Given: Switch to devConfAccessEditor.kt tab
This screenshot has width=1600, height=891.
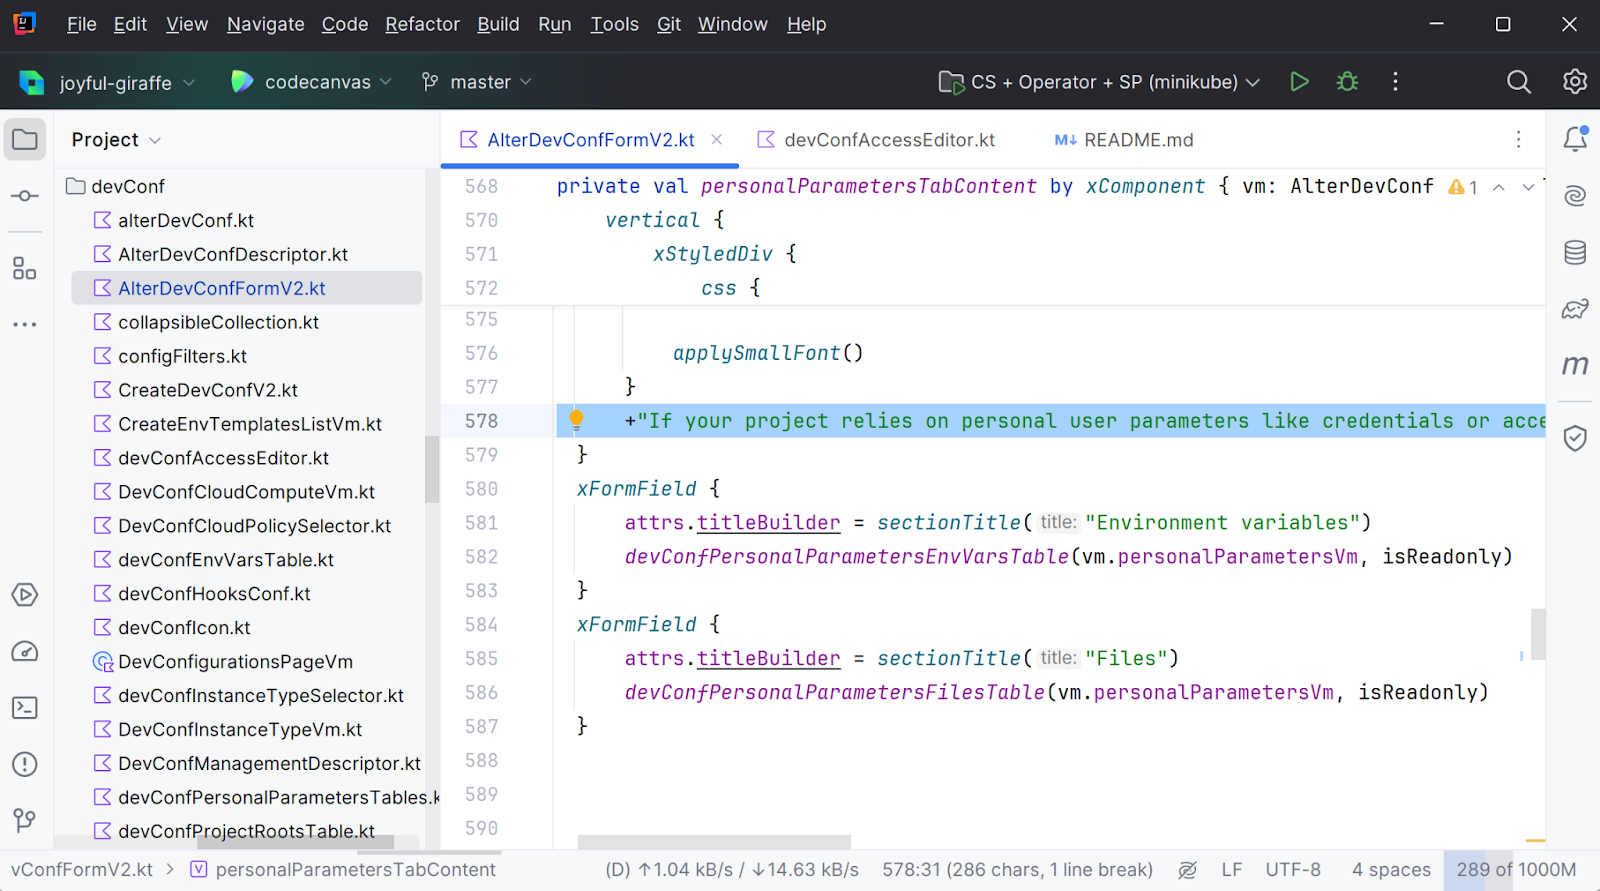Looking at the screenshot, I should (876, 140).
